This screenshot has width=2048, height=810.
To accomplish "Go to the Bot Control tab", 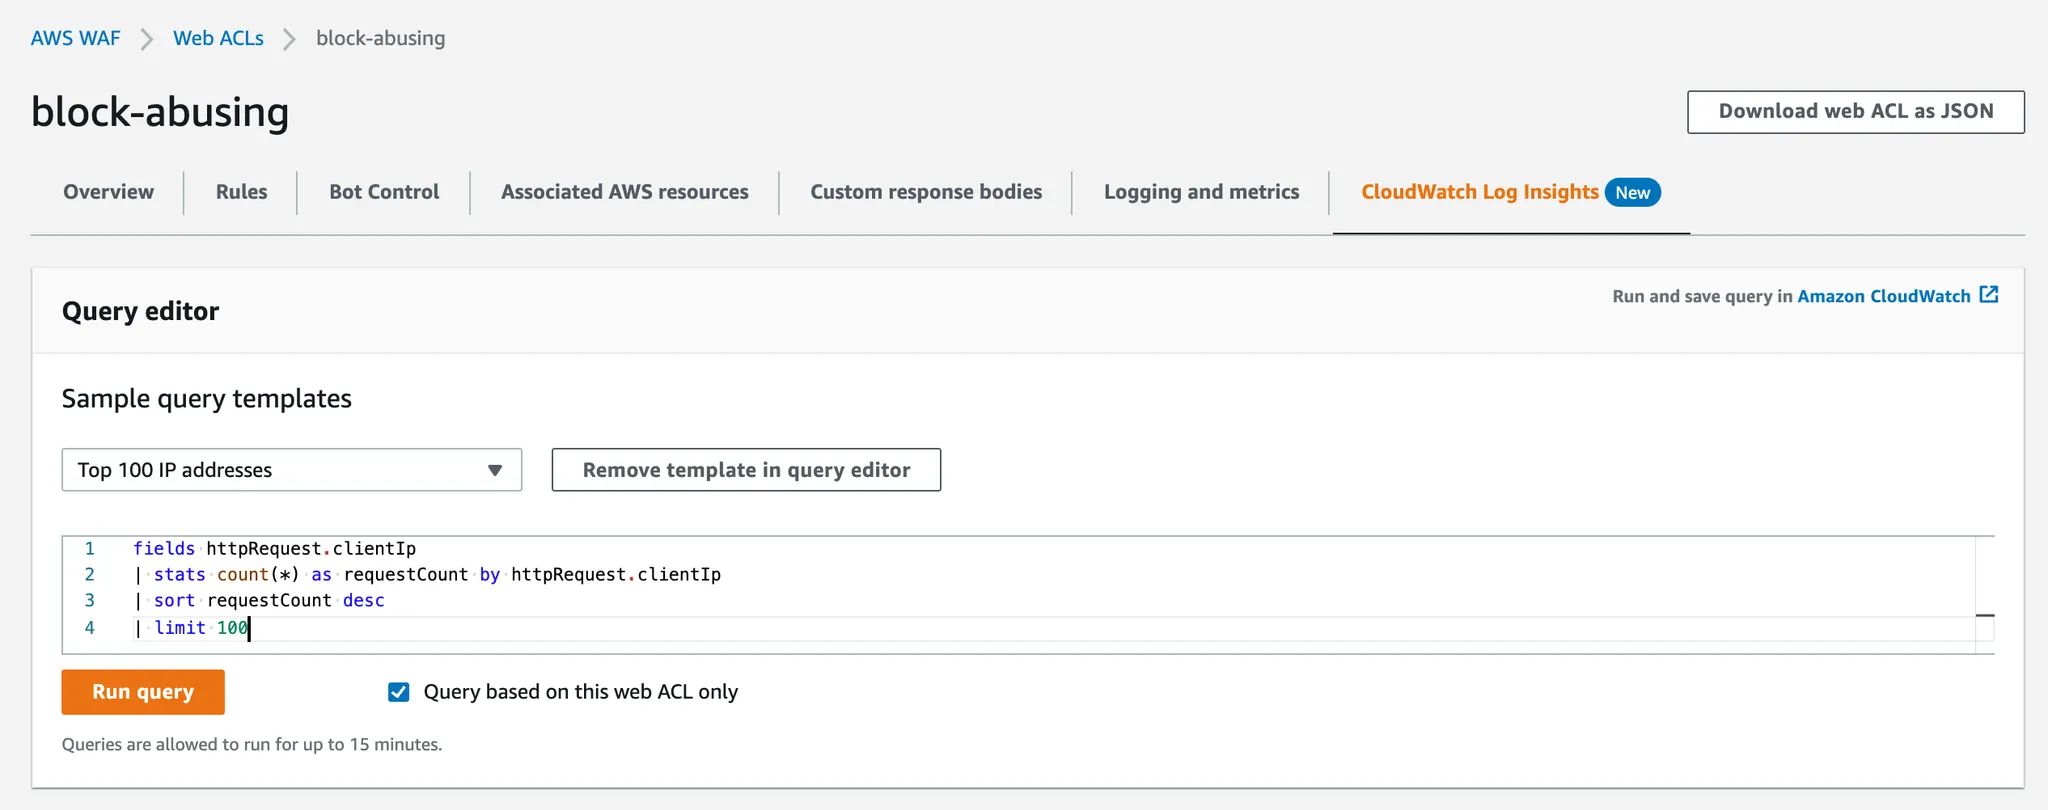I will [384, 192].
